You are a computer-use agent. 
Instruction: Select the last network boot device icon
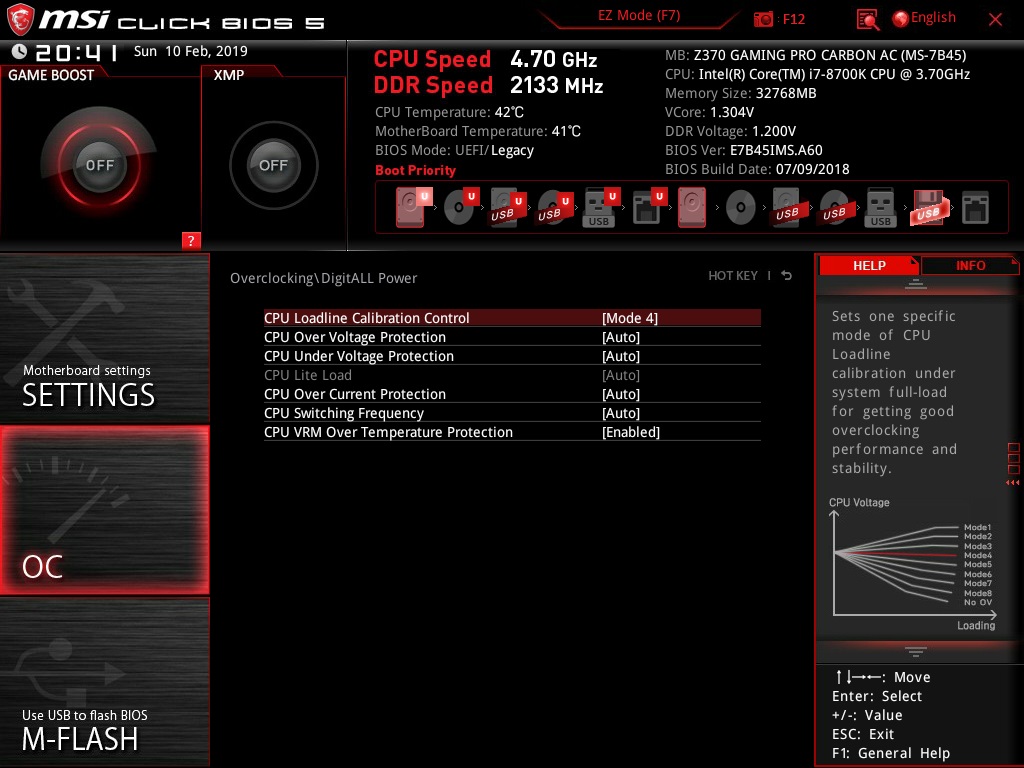click(975, 208)
